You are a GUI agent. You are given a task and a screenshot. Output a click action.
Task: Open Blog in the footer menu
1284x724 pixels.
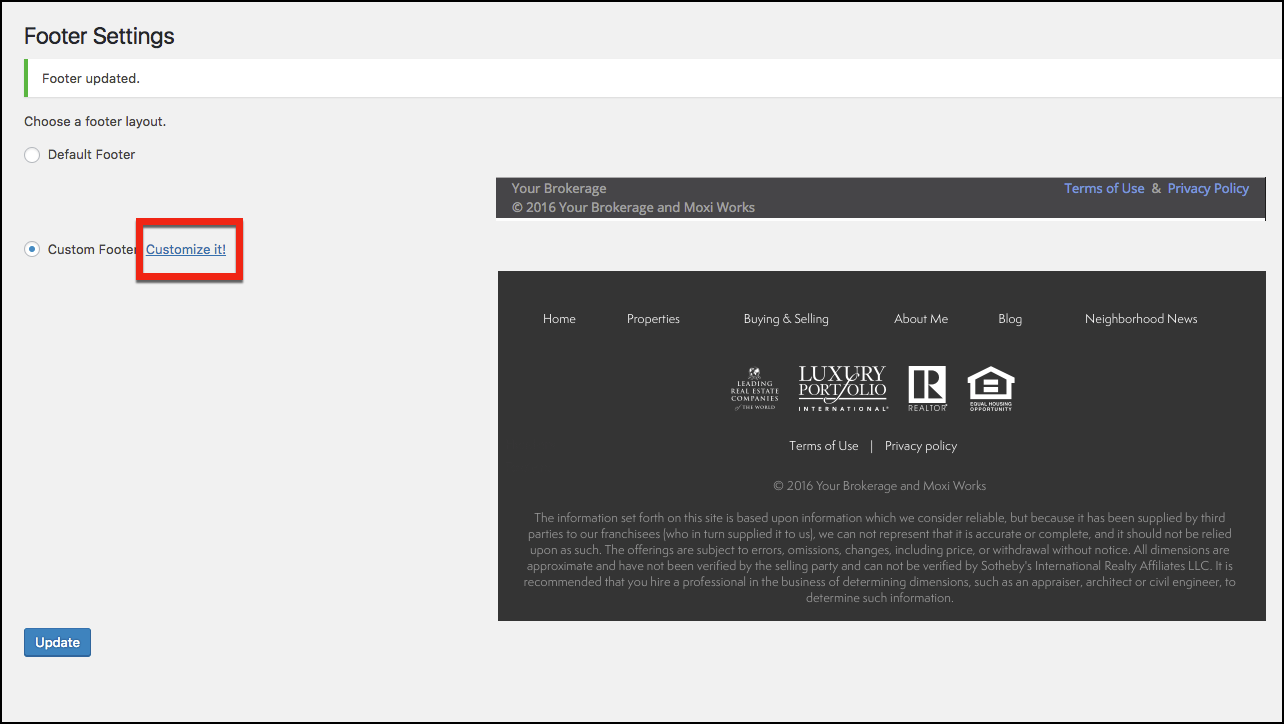coord(1010,319)
